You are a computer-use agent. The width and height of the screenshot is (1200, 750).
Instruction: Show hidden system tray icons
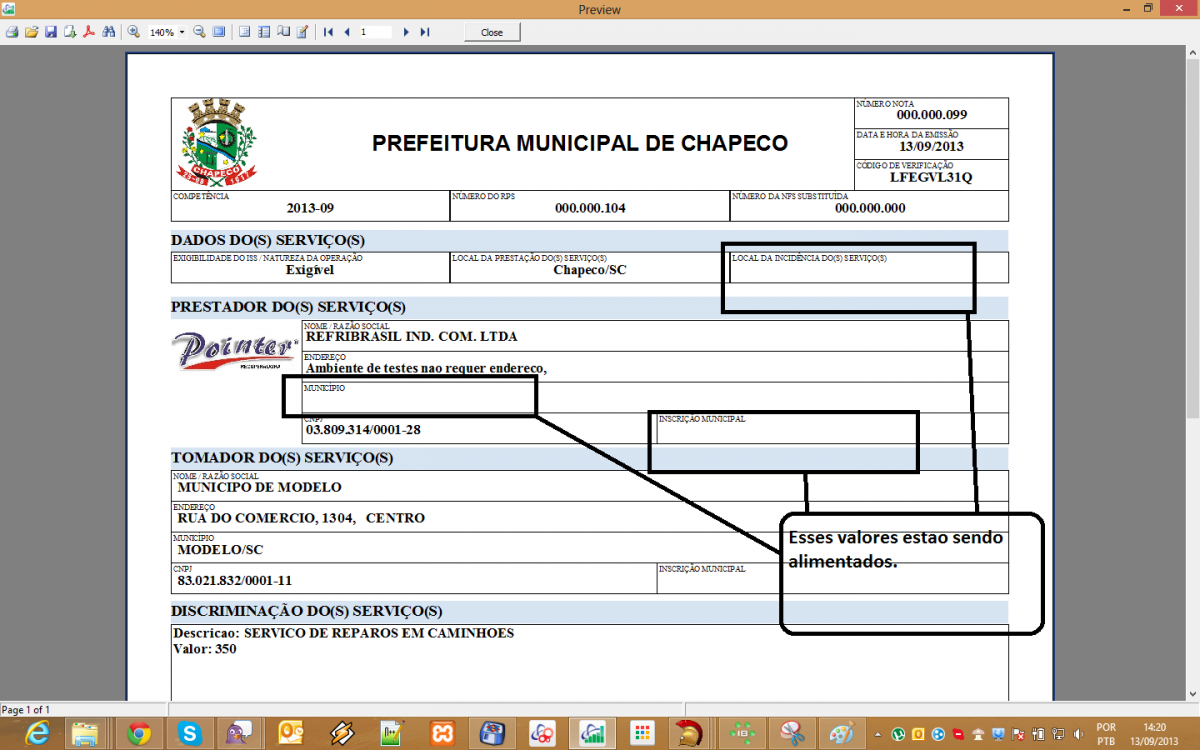pyautogui.click(x=880, y=734)
